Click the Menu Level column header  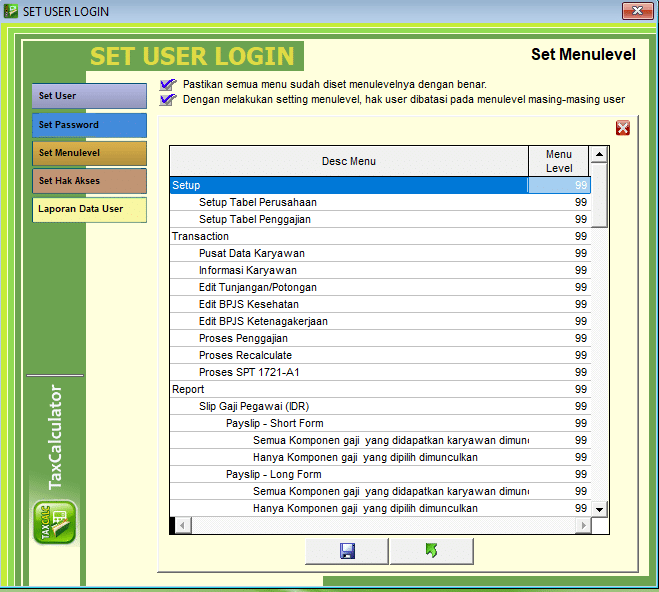[559, 161]
